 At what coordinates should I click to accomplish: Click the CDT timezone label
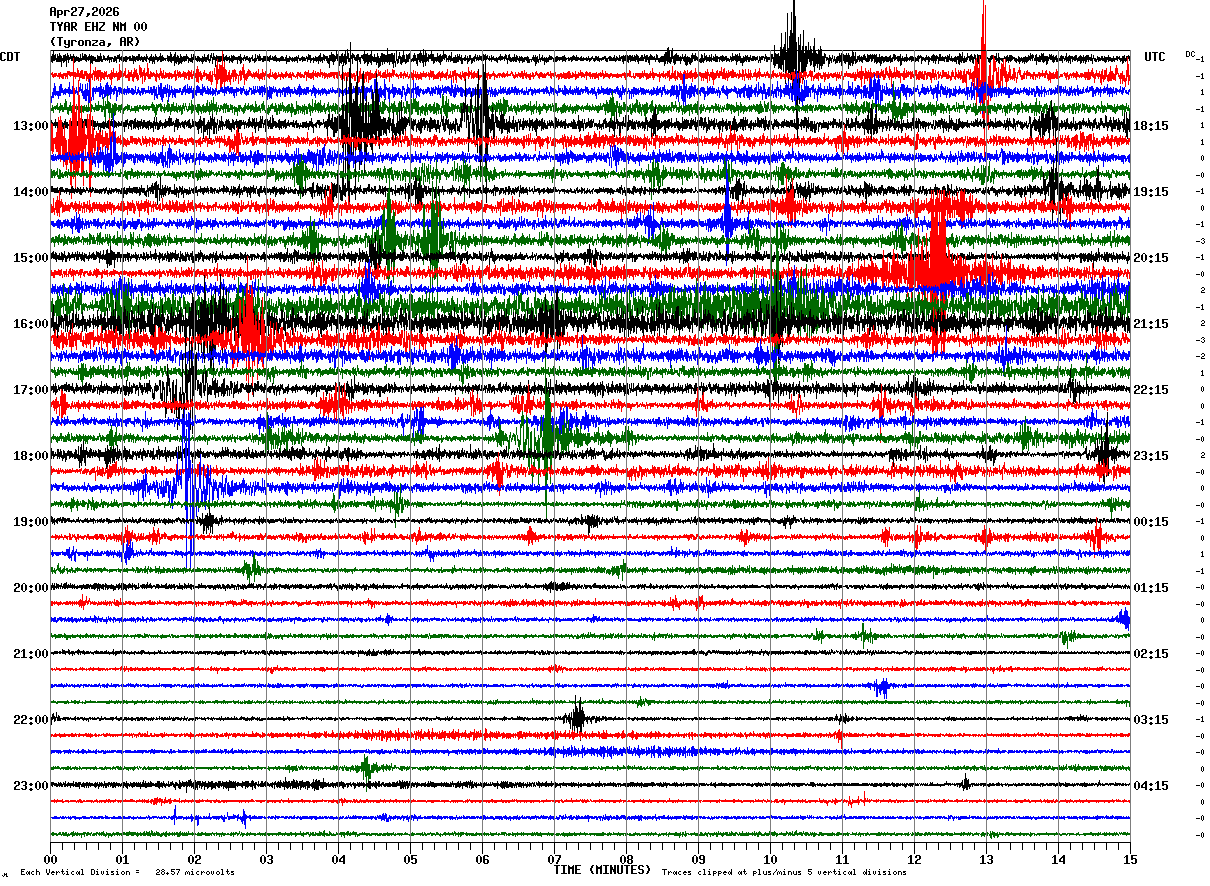(10, 57)
